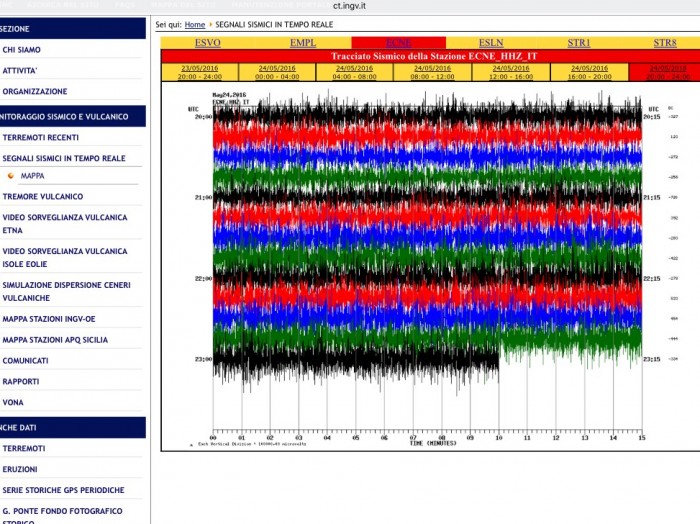Select 23/05/2016 20:00 - 24:00 time slot
This screenshot has width=700, height=524.
coord(200,72)
